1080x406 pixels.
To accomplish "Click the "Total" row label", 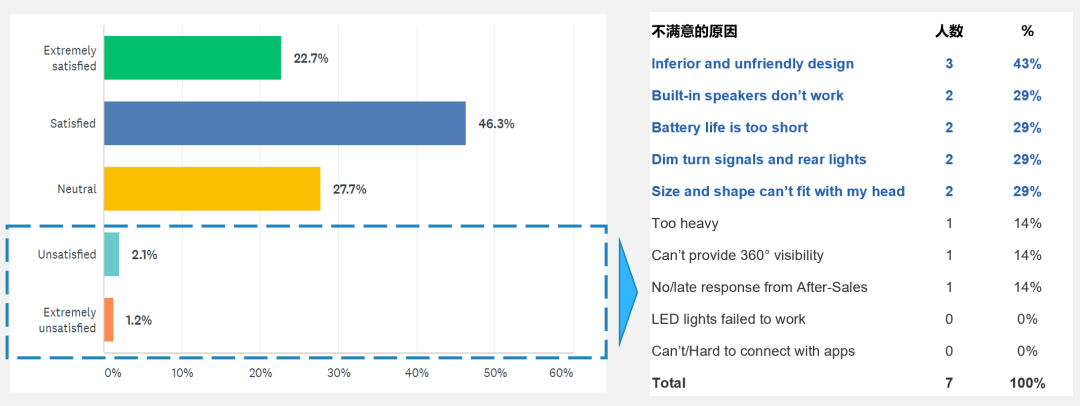I will [669, 383].
